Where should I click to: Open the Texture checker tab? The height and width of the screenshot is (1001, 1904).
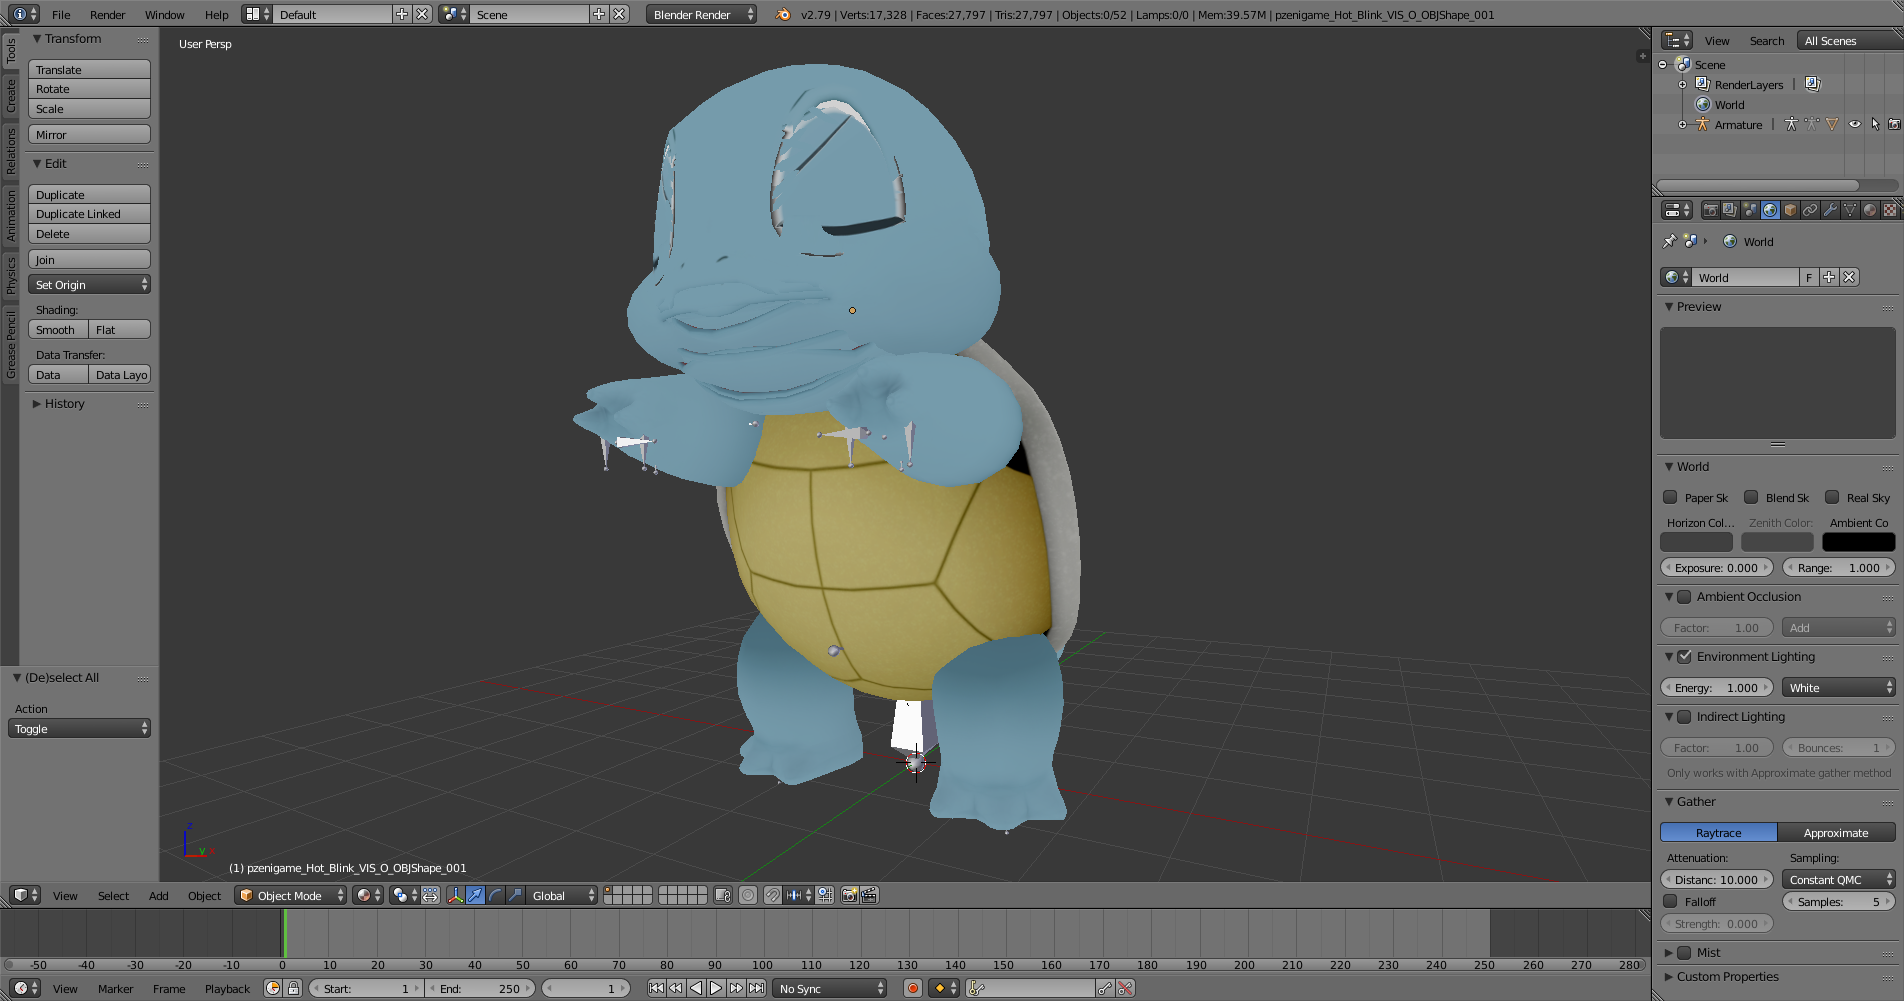pos(1890,210)
